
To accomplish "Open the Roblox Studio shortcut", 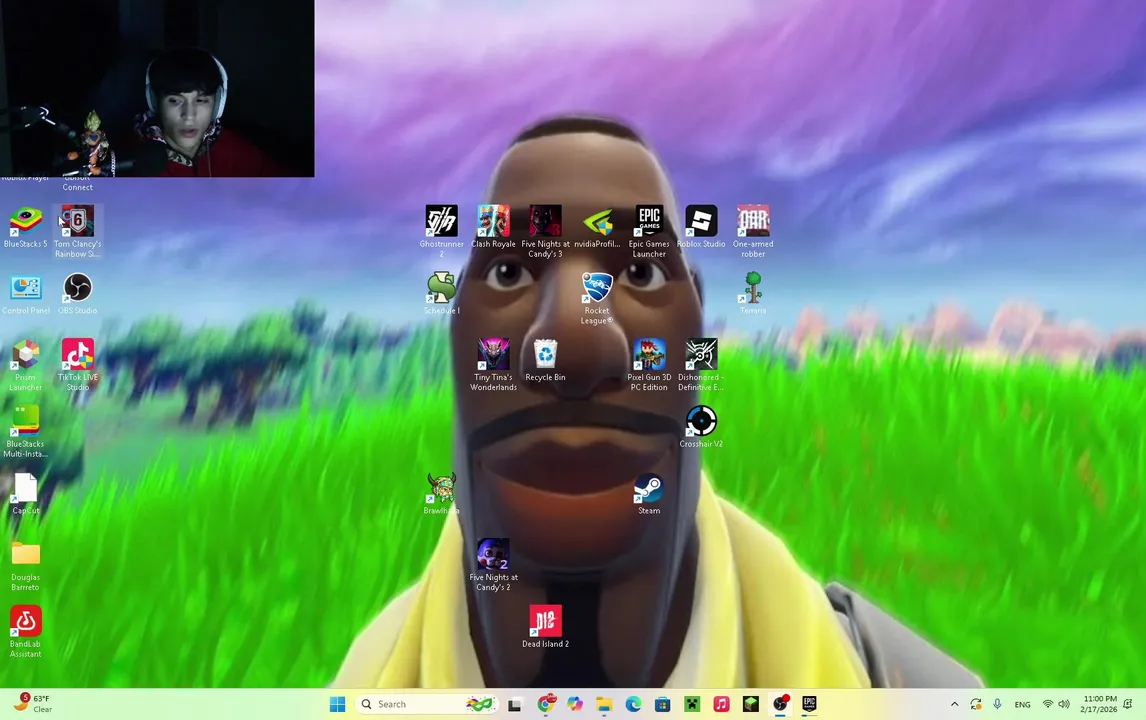I will tap(701, 227).
